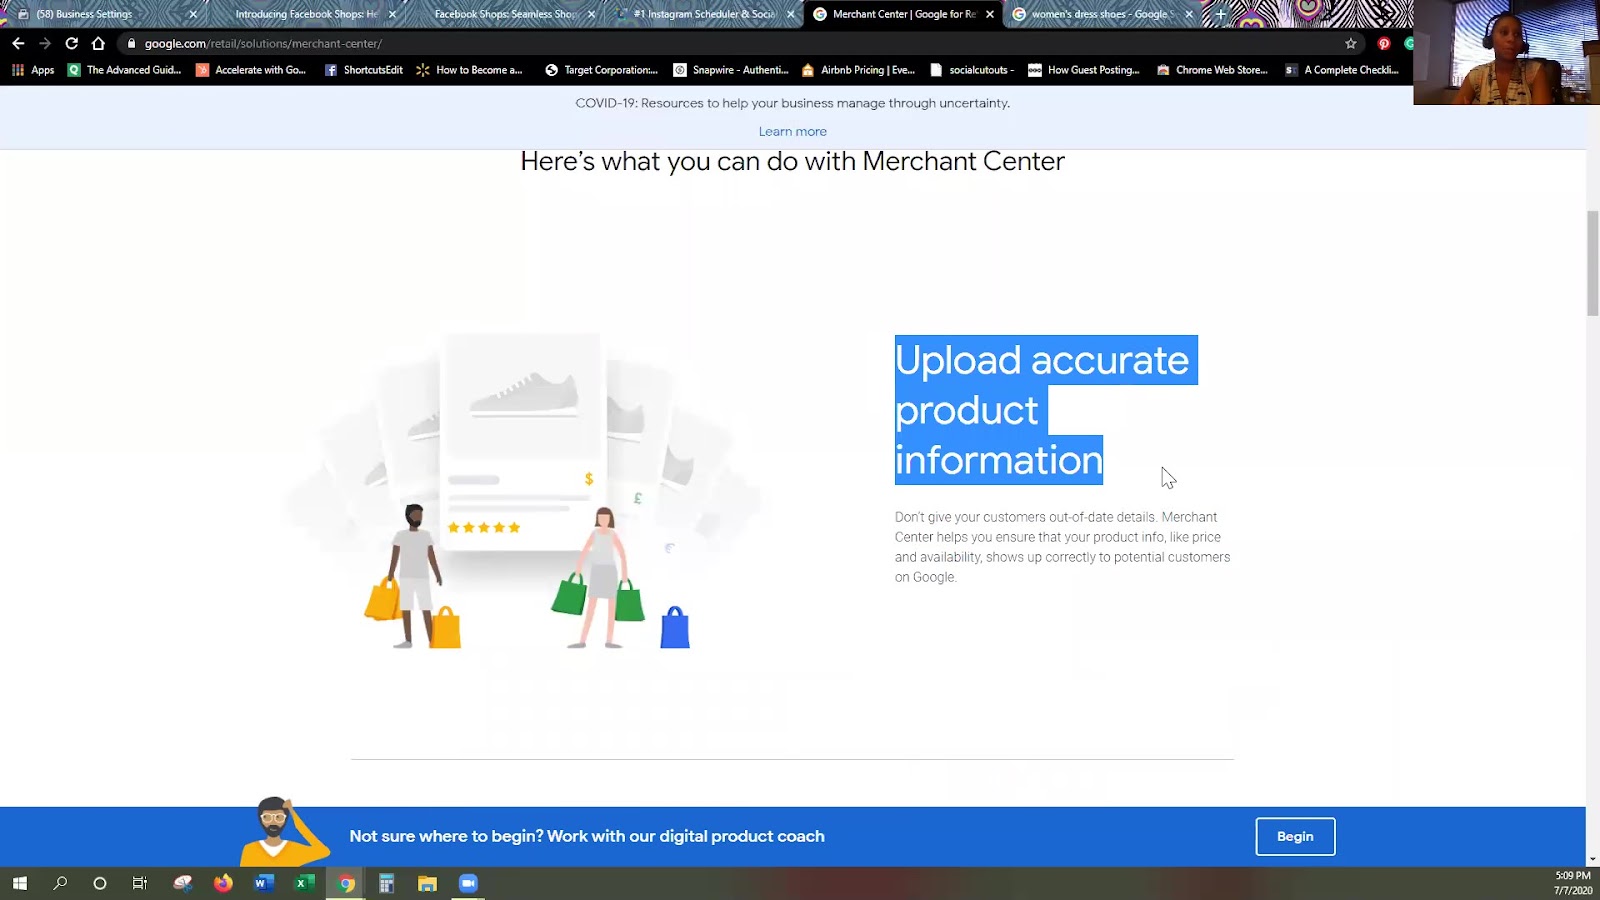Screen dimensions: 1600x900
Task: Close the Facebook Shops: Seamless Shopping tab
Action: [592, 14]
